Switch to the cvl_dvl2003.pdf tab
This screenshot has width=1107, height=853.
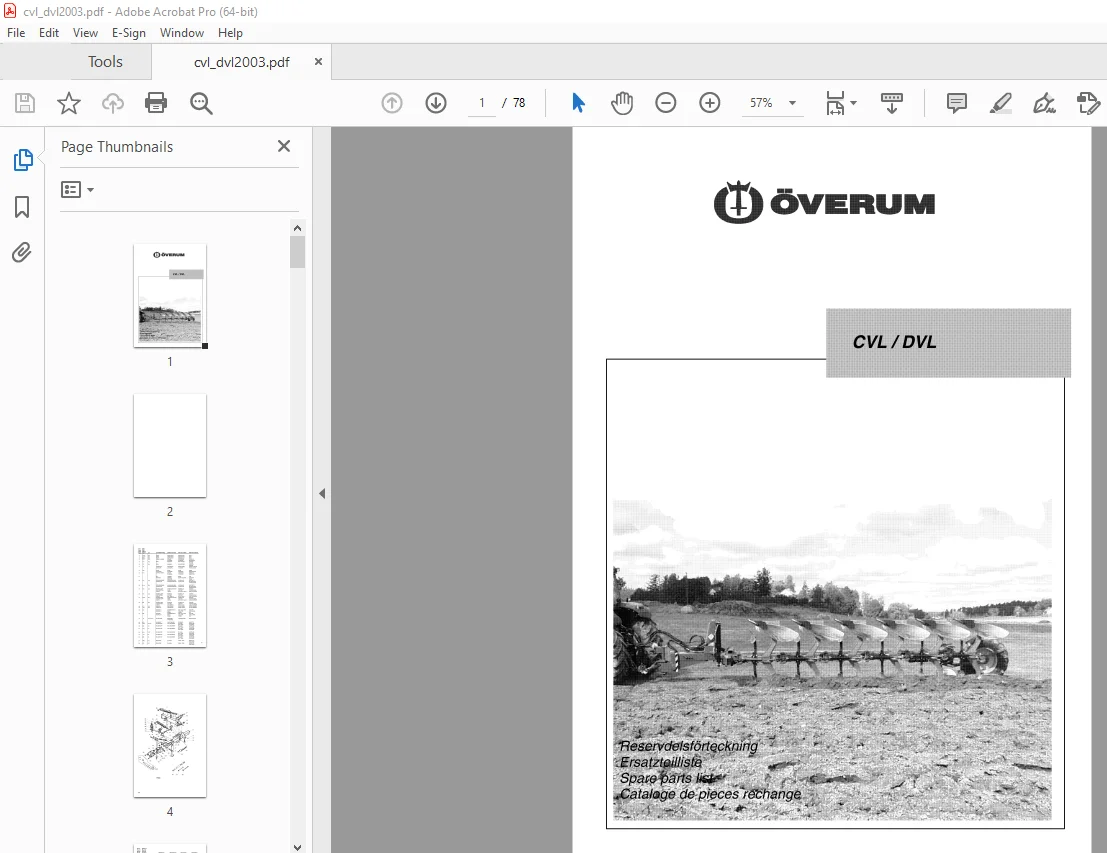pos(241,62)
